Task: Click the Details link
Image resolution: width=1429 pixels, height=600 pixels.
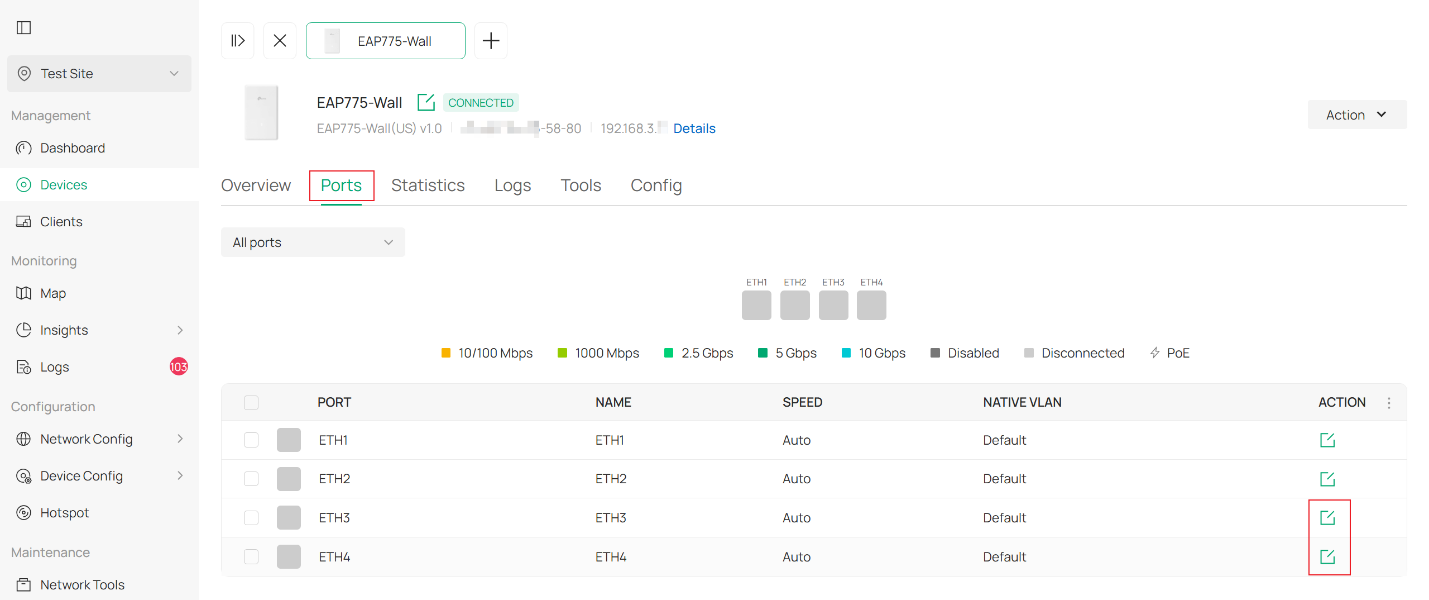Action: click(694, 129)
